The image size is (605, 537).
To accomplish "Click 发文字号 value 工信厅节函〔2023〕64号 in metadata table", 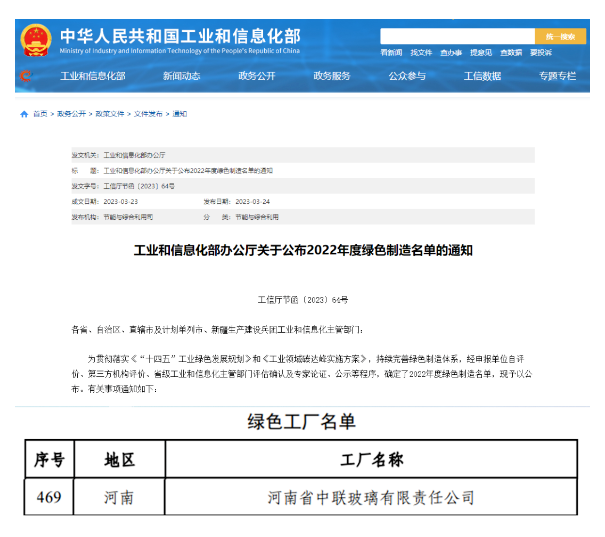I will pyautogui.click(x=139, y=186).
